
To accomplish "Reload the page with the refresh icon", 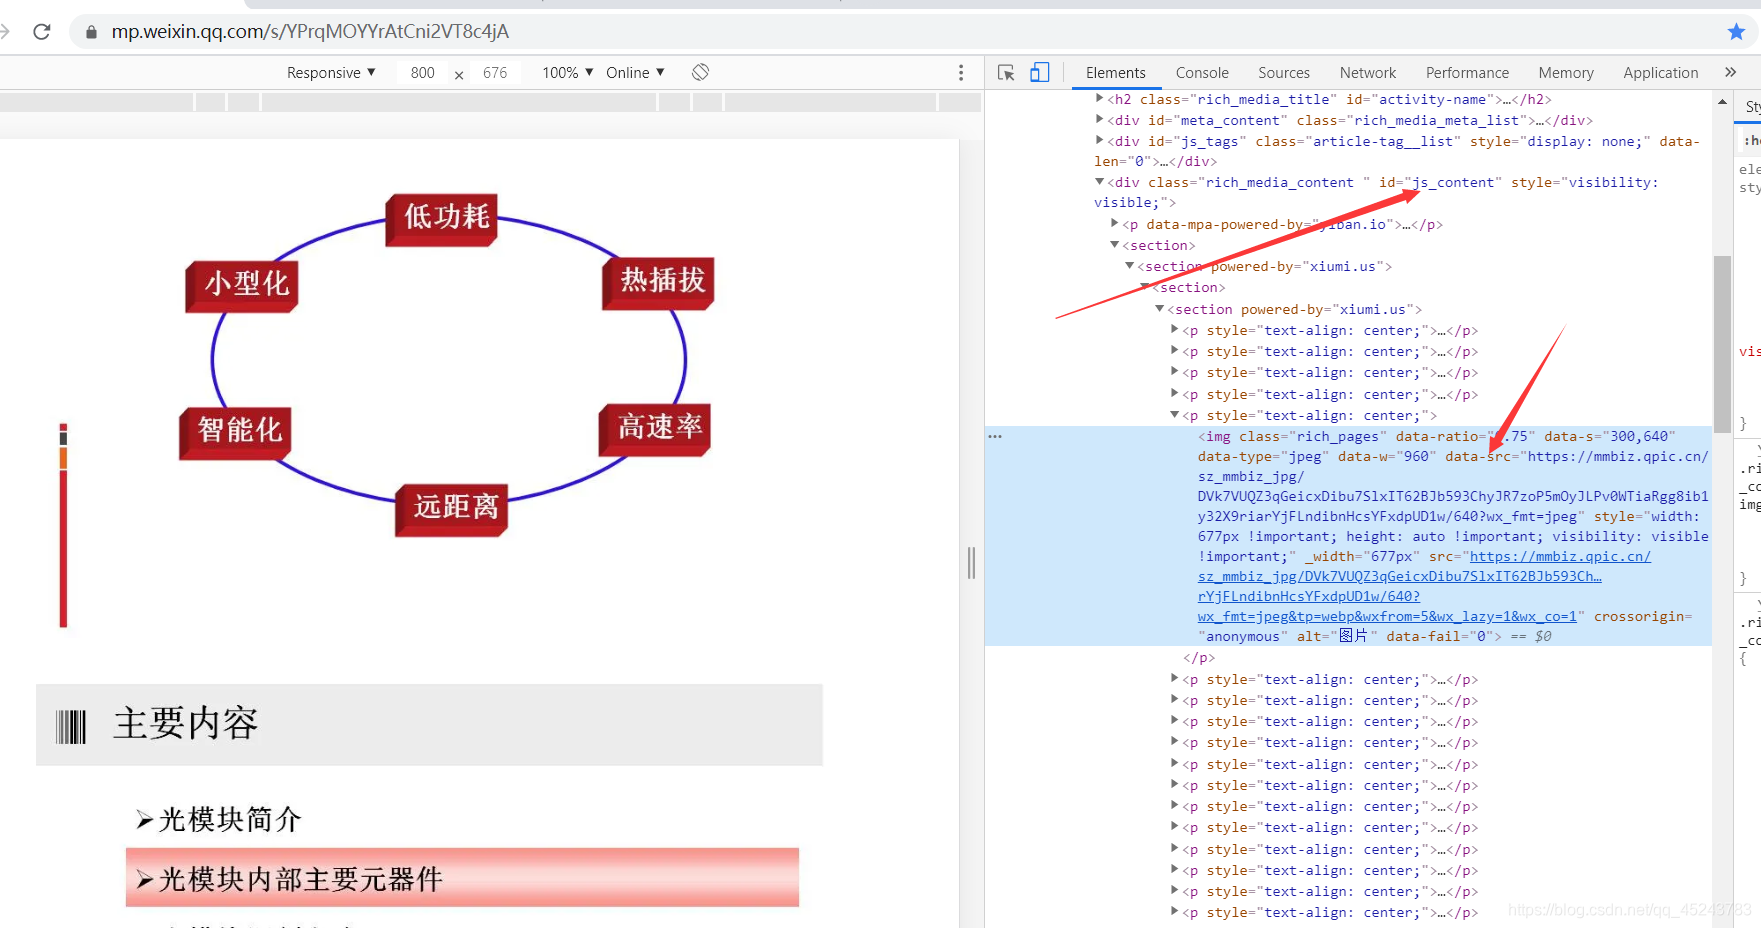I will pyautogui.click(x=41, y=31).
